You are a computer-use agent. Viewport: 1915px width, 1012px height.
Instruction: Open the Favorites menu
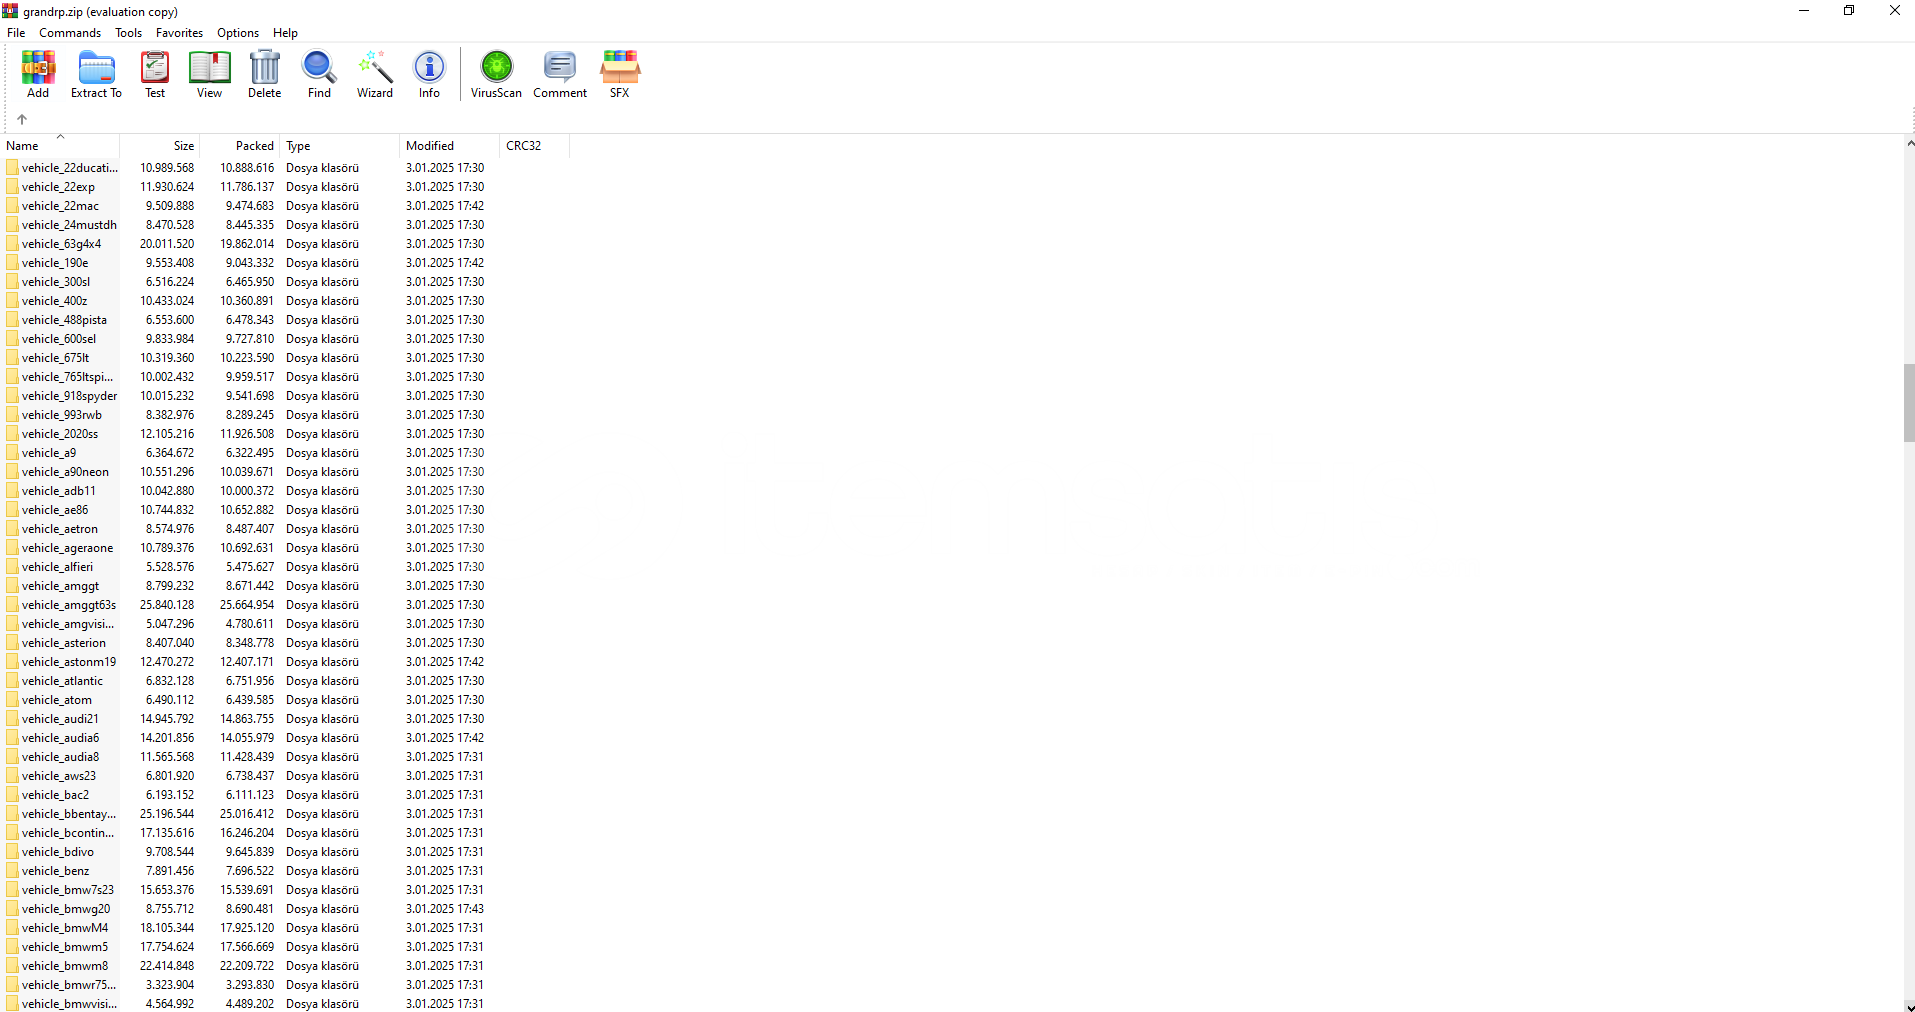click(179, 33)
